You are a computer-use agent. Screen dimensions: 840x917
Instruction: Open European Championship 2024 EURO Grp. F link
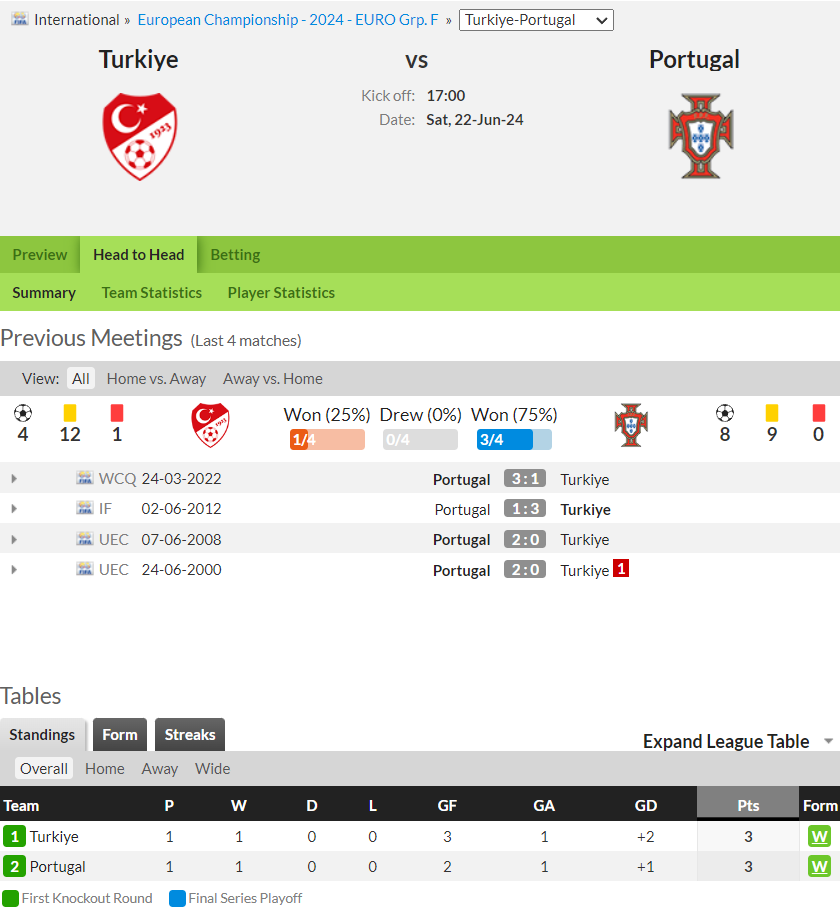(288, 20)
